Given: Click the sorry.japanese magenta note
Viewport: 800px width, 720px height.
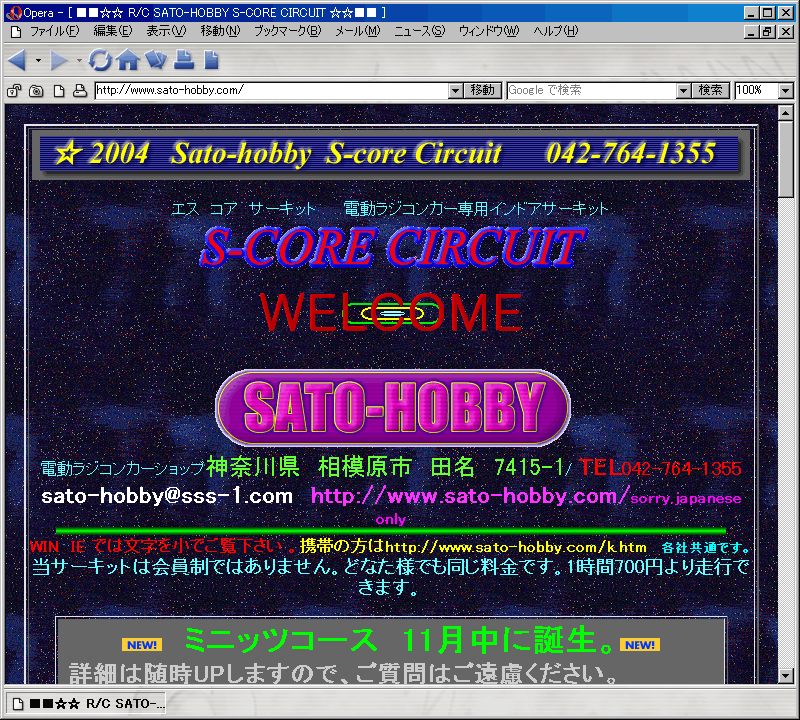Looking at the screenshot, I should click(x=686, y=499).
